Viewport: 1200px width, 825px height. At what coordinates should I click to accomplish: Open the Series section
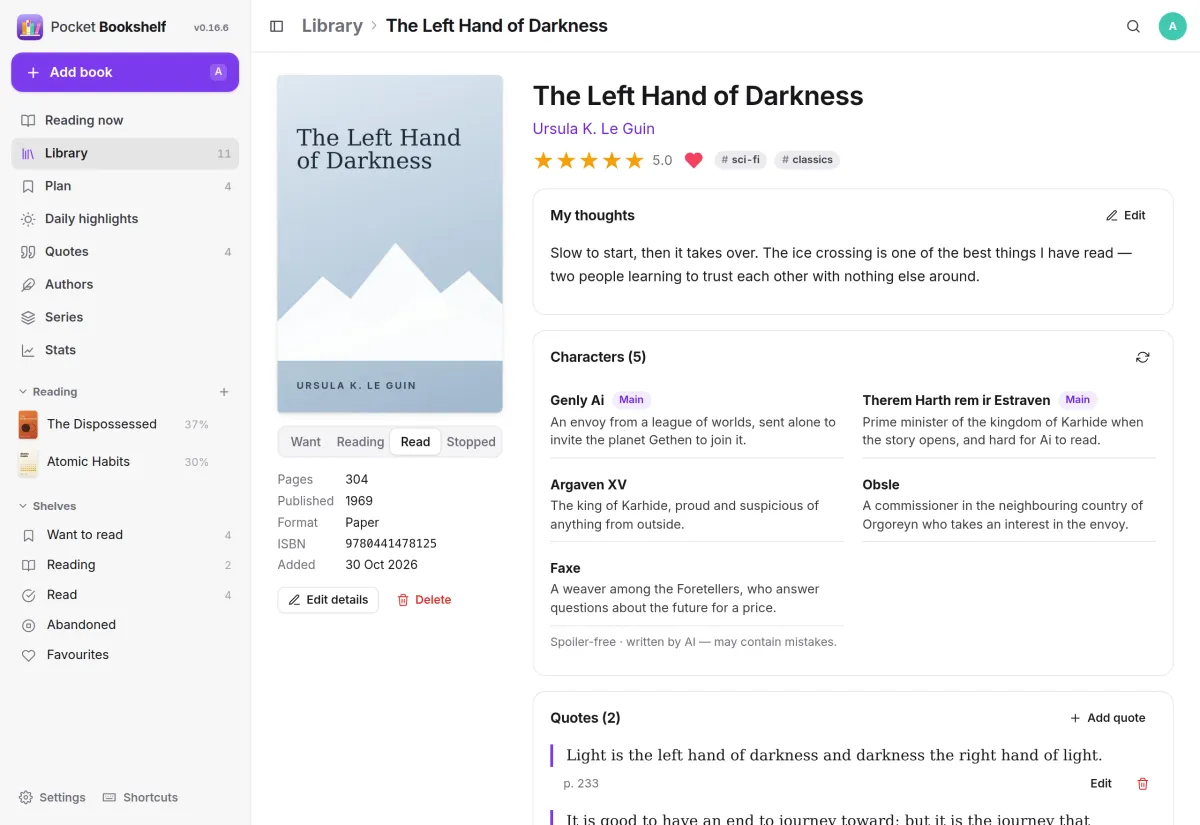tap(125, 317)
